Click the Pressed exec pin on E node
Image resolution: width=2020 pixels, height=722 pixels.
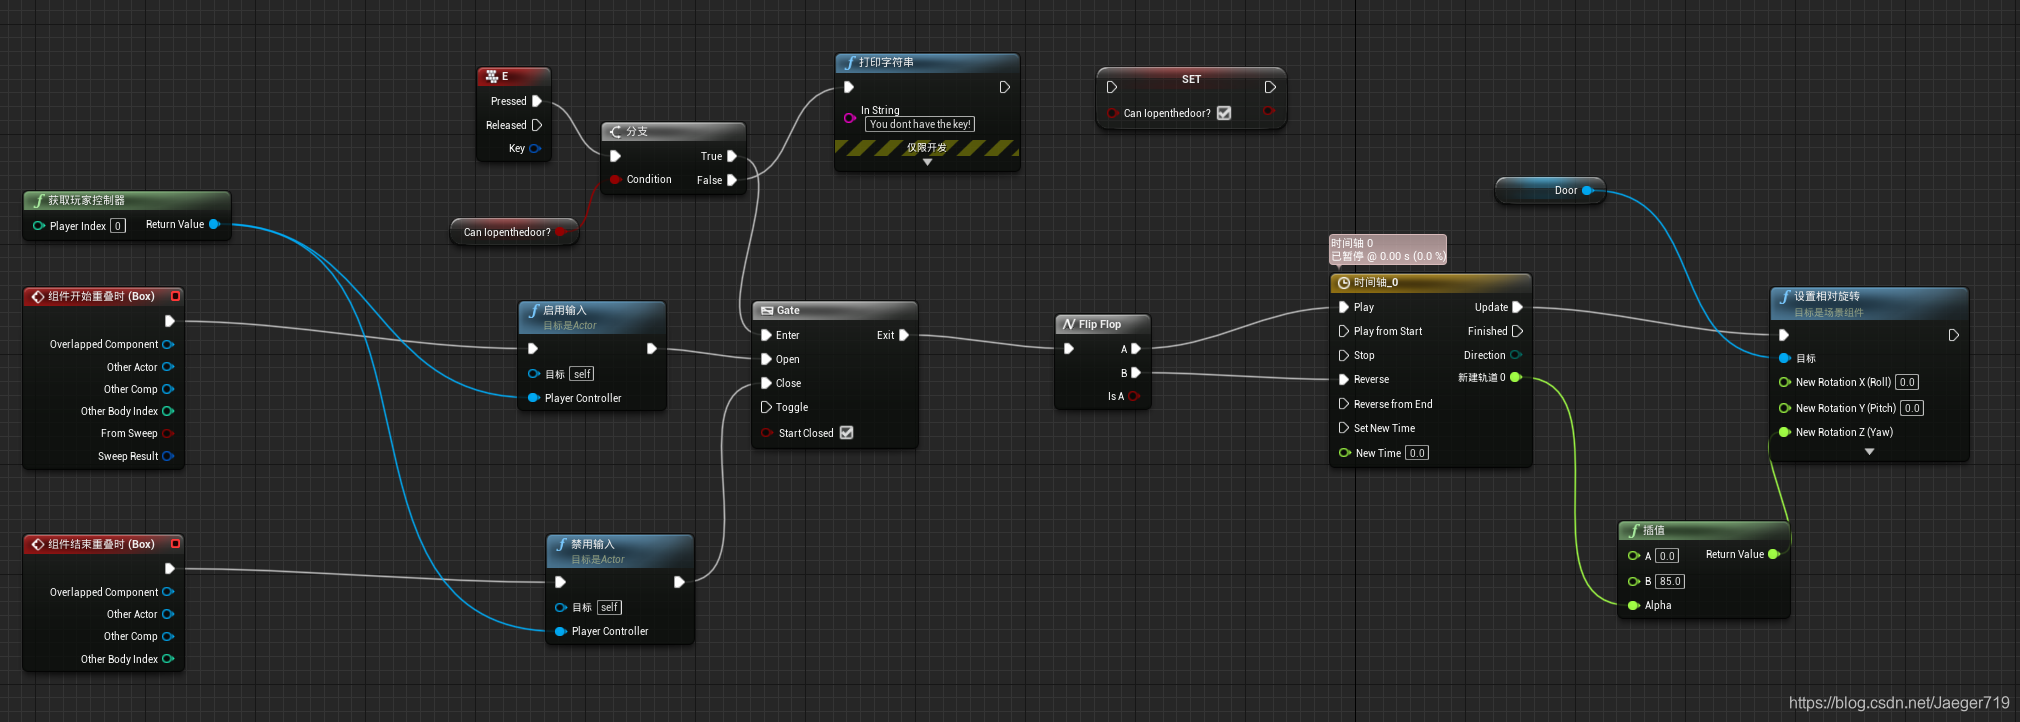[537, 101]
